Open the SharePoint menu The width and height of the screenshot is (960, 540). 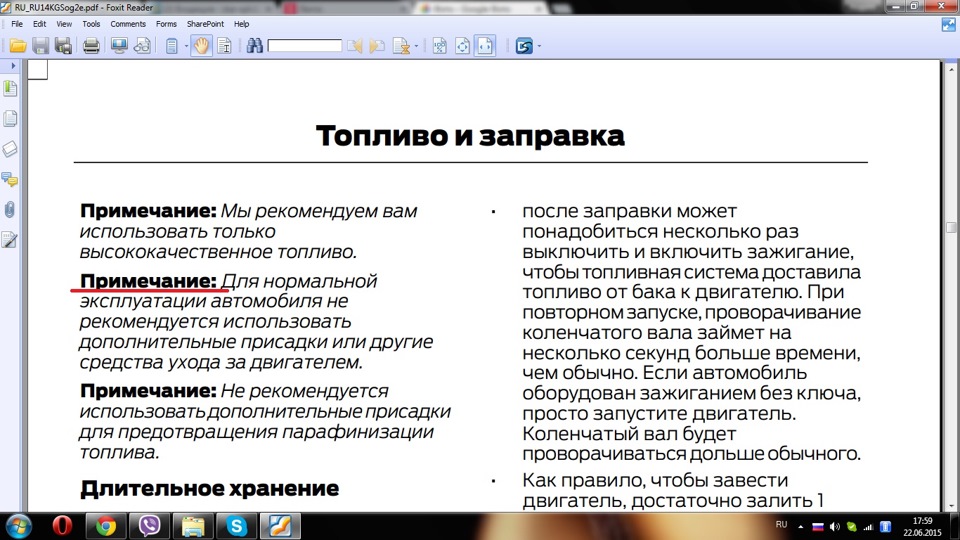[x=205, y=24]
